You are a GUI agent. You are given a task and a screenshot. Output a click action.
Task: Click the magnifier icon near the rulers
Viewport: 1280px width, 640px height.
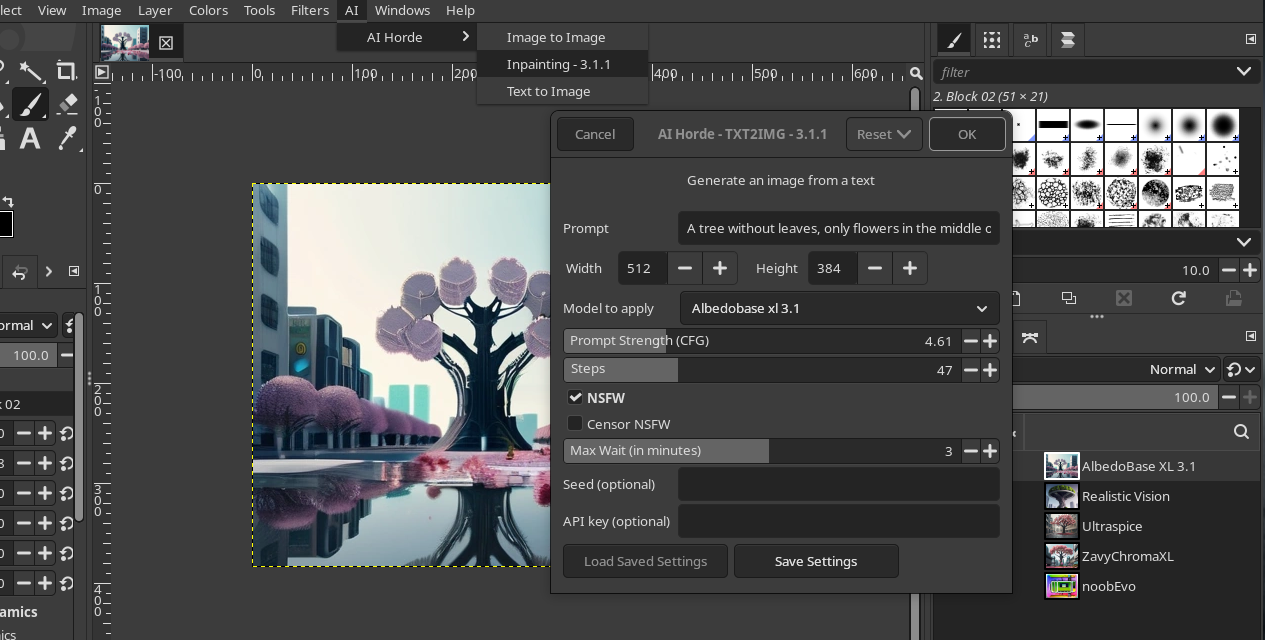point(916,73)
